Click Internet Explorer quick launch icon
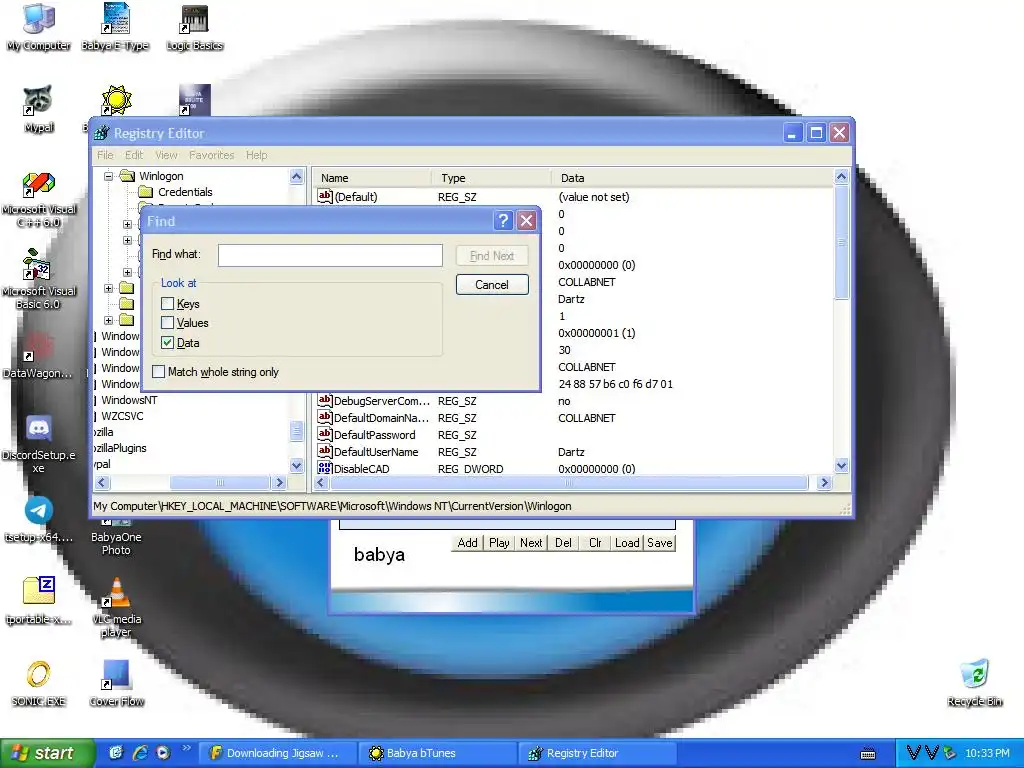1024x768 pixels. point(140,753)
